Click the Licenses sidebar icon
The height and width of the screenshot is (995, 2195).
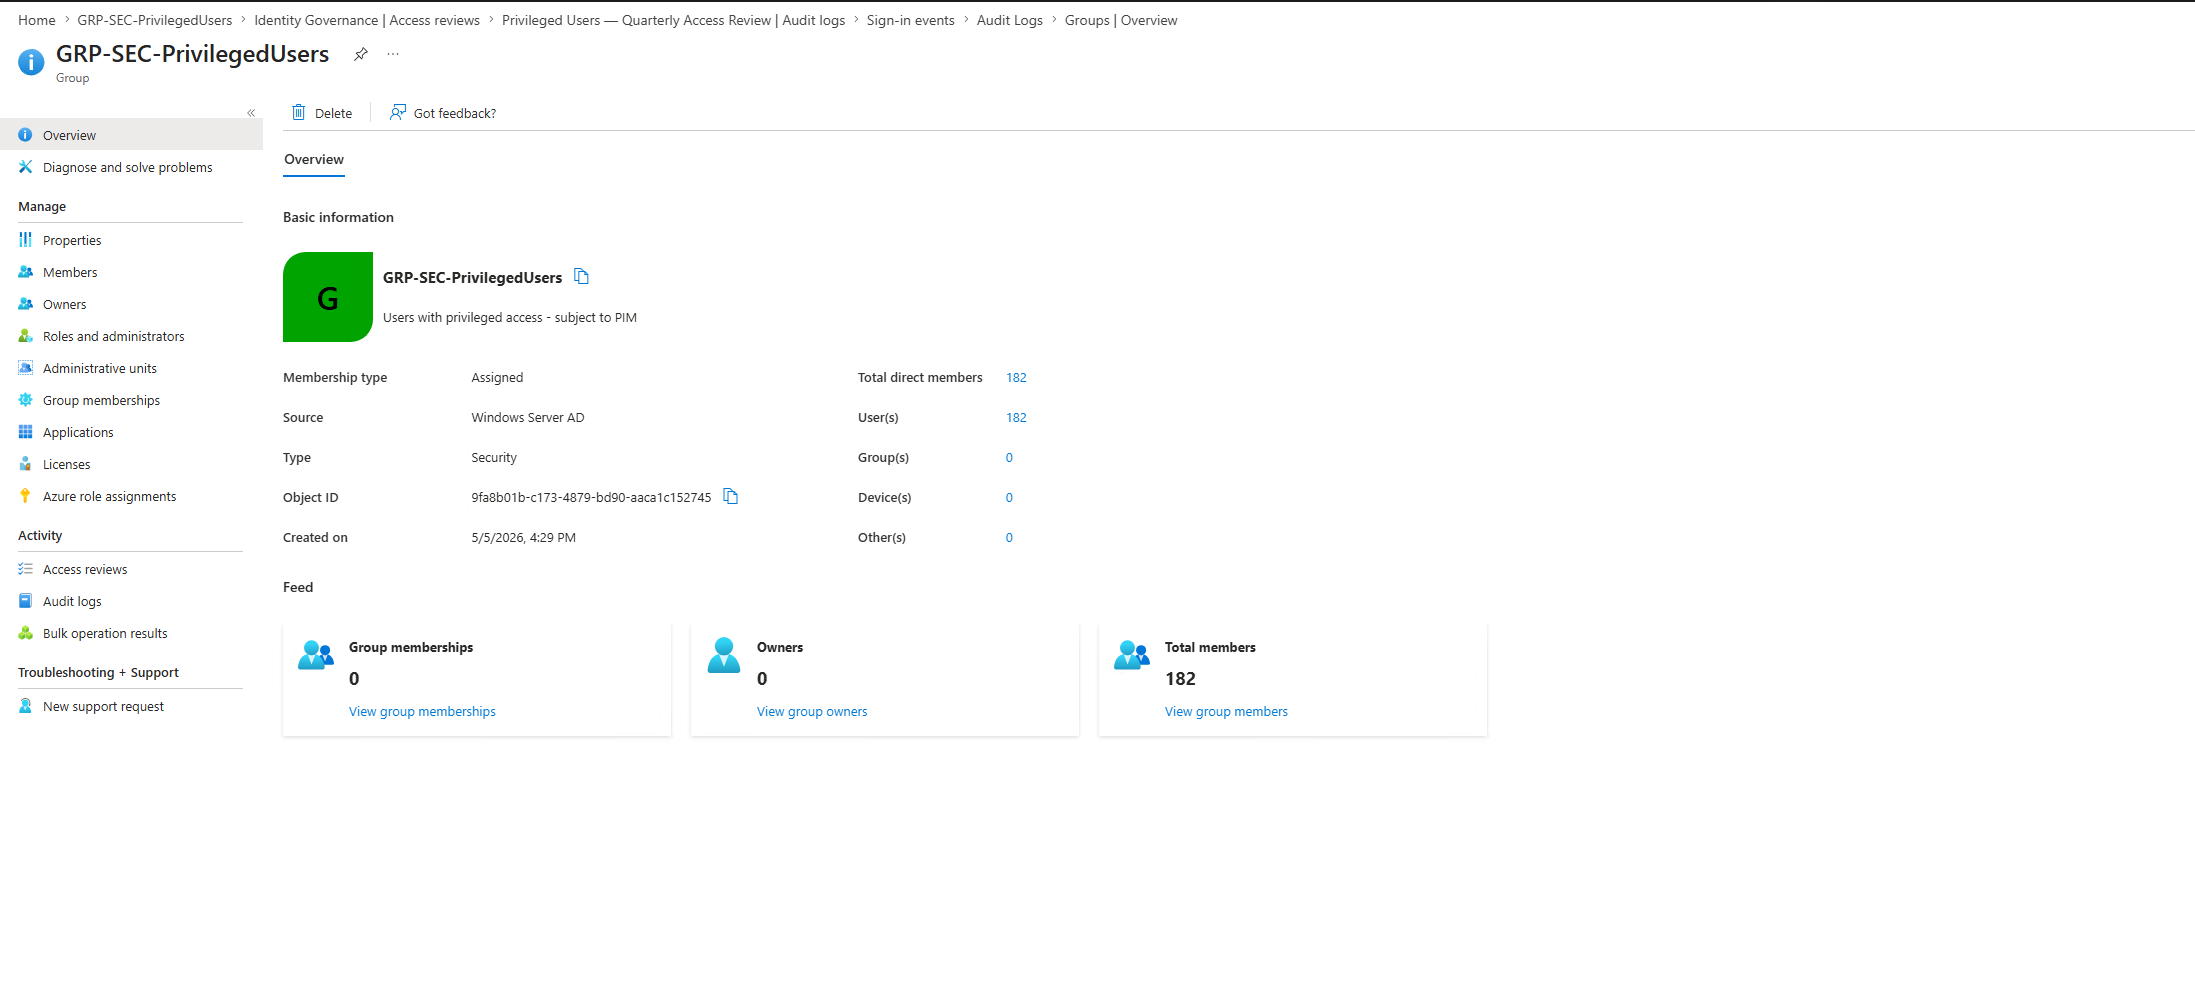(25, 464)
